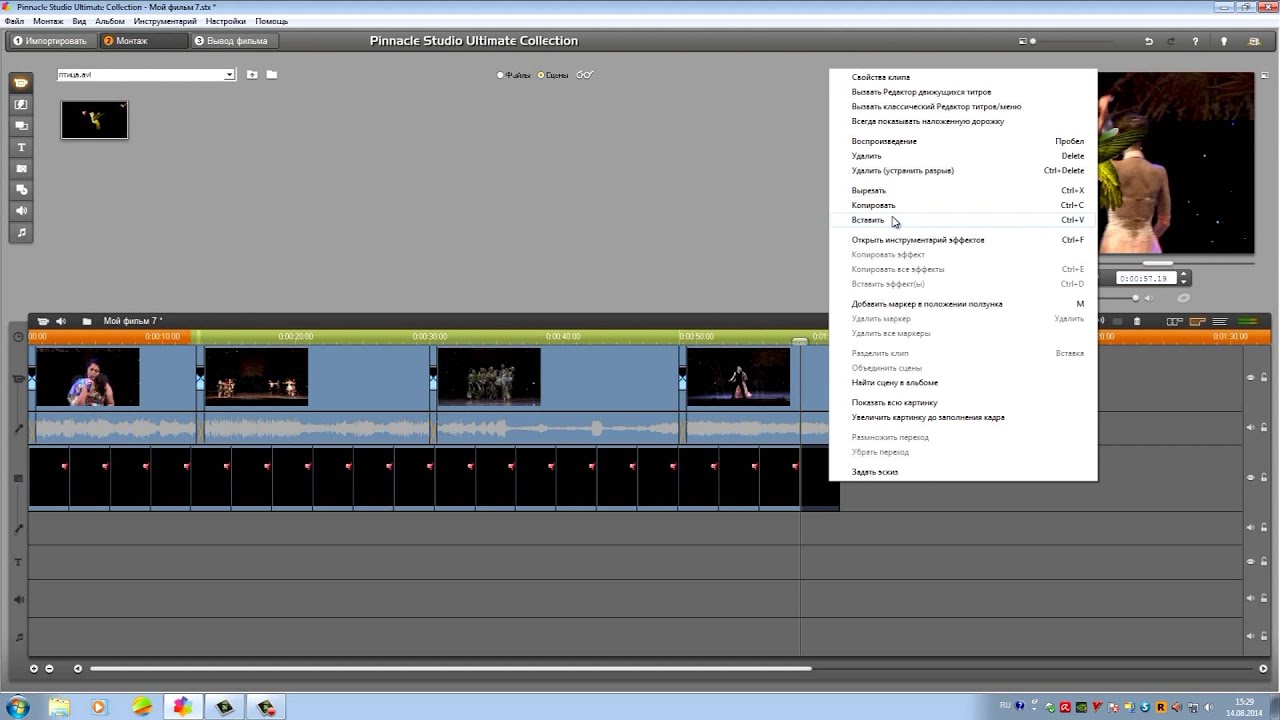The width and height of the screenshot is (1280, 720).
Task: Open the disc menus album section
Action: [21, 190]
